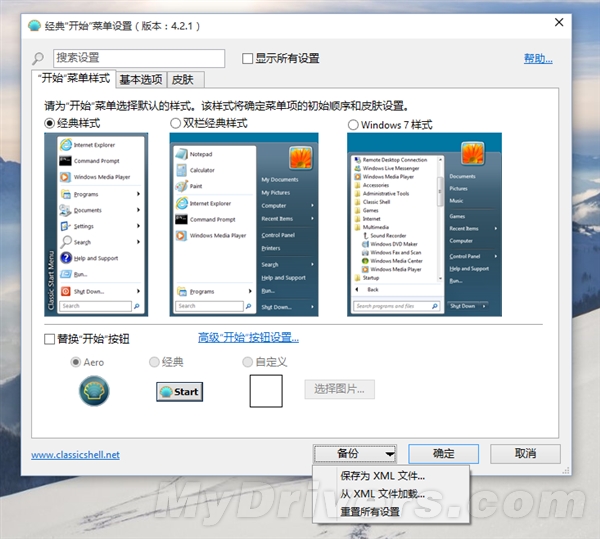600x539 pixels.
Task: Choose 从 XML 文件加载 menu entry
Action: pos(382,494)
